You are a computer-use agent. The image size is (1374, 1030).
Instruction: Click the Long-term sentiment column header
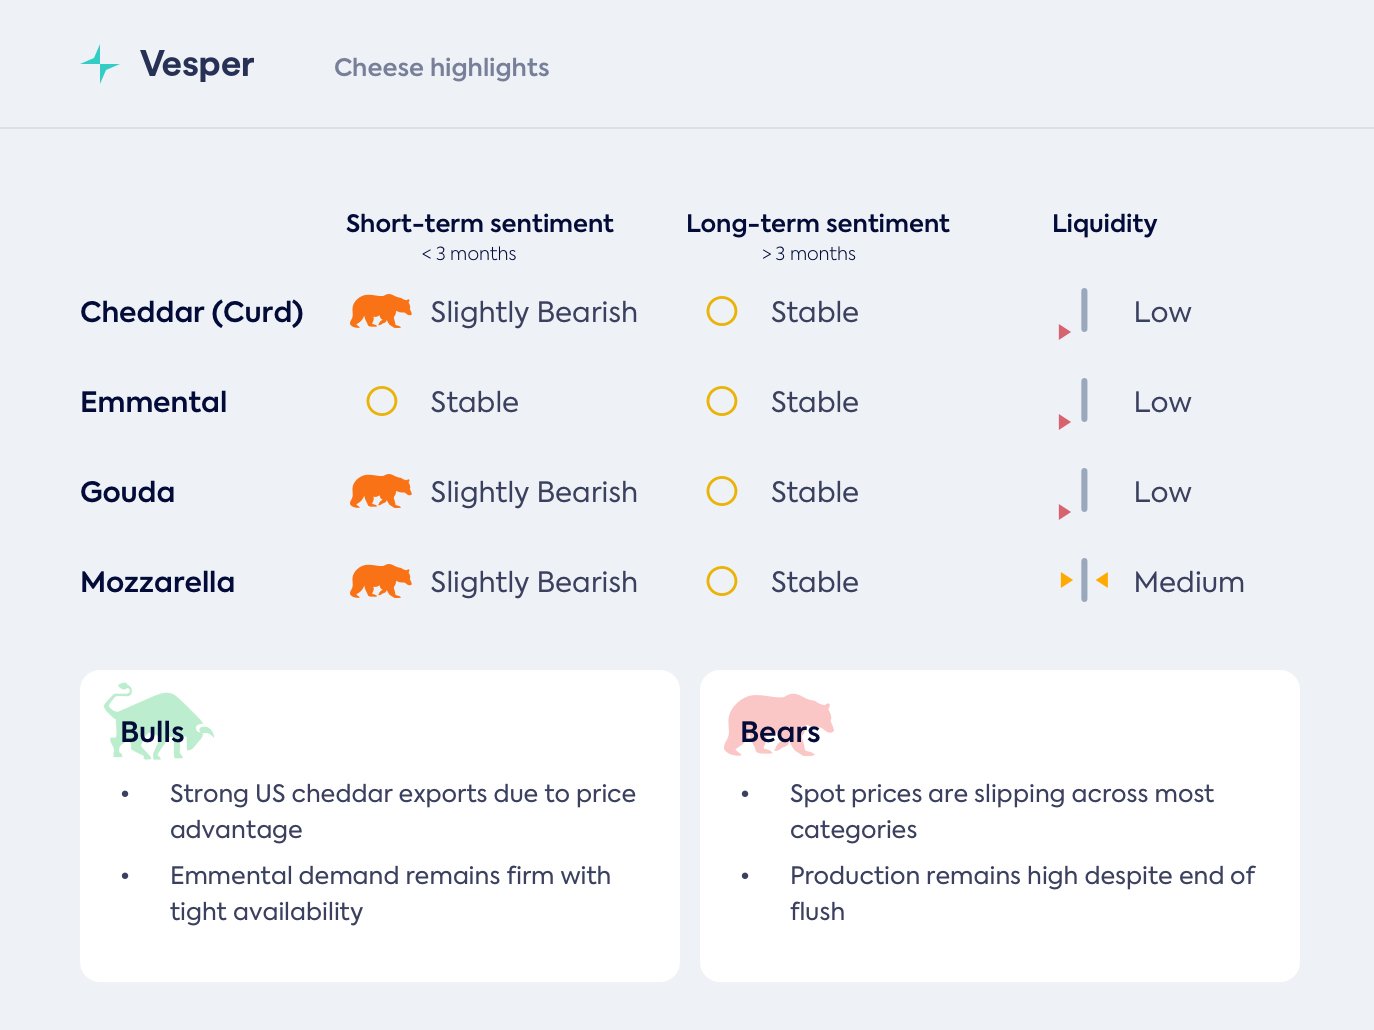pyautogui.click(x=817, y=224)
